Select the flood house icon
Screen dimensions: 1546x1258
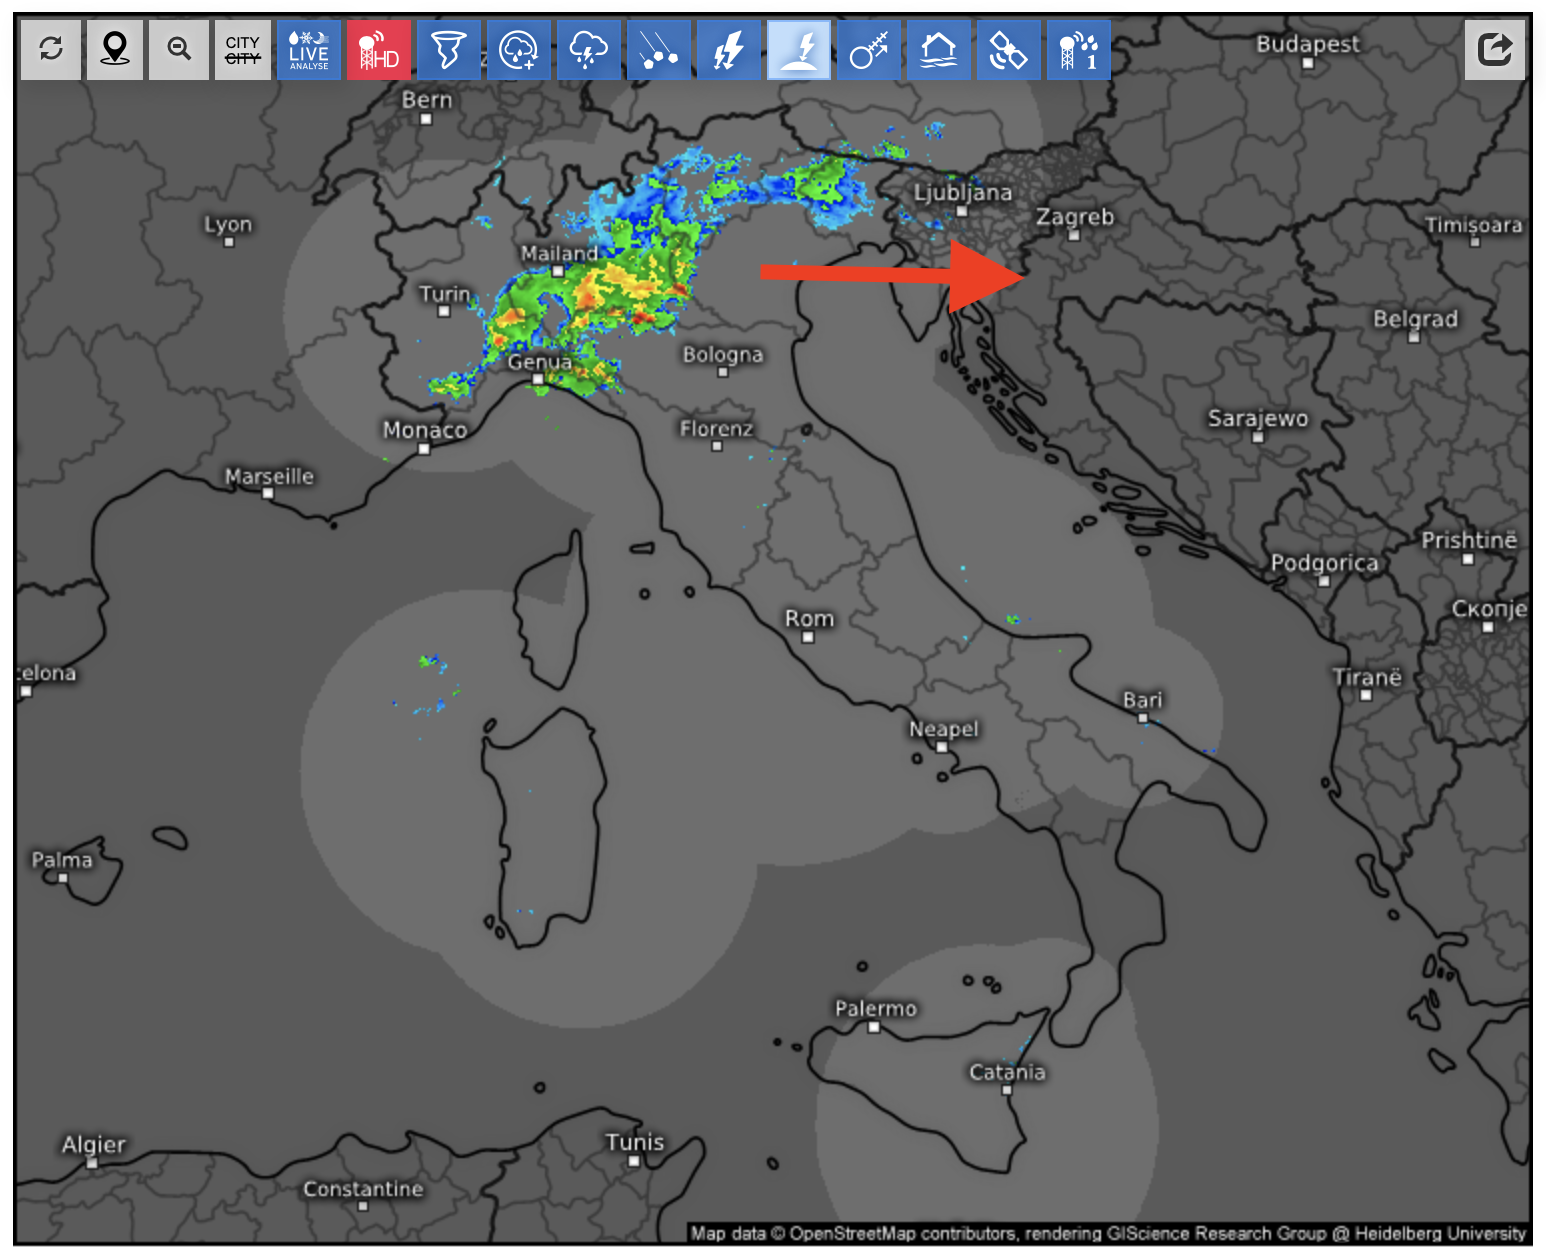tap(939, 49)
